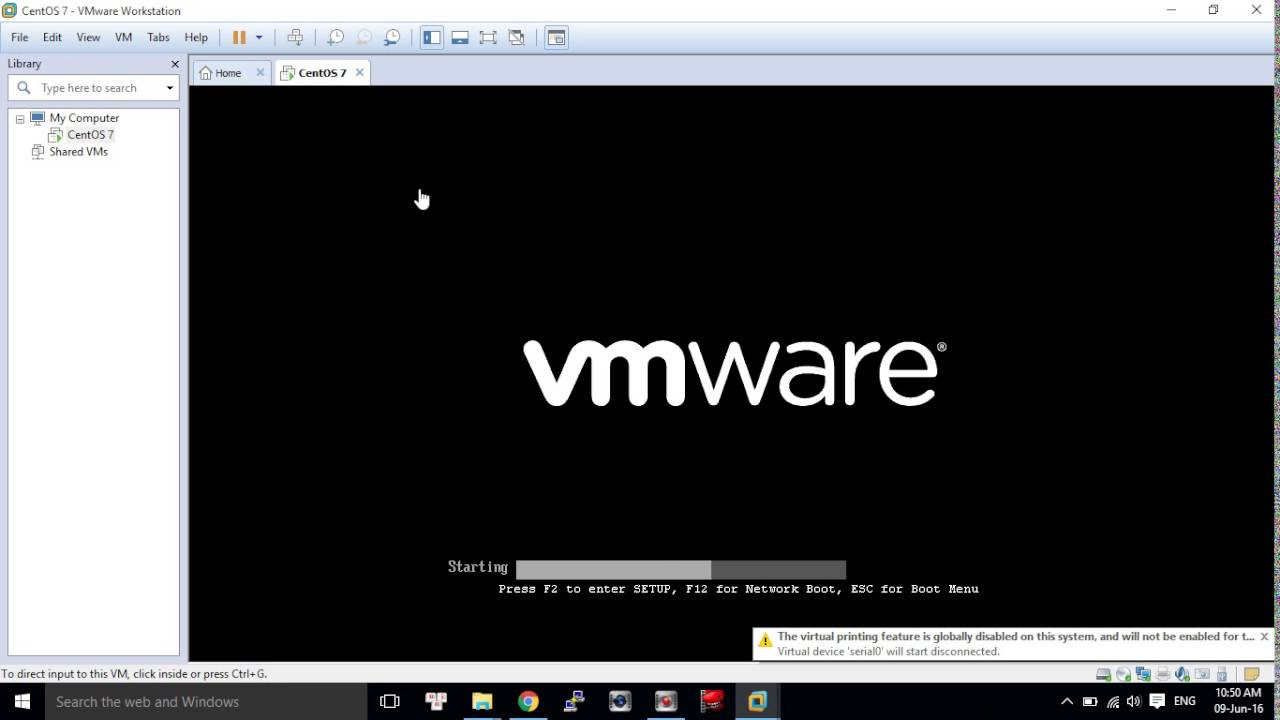Click the printer device status icon
The image size is (1280, 720).
pos(1163,674)
